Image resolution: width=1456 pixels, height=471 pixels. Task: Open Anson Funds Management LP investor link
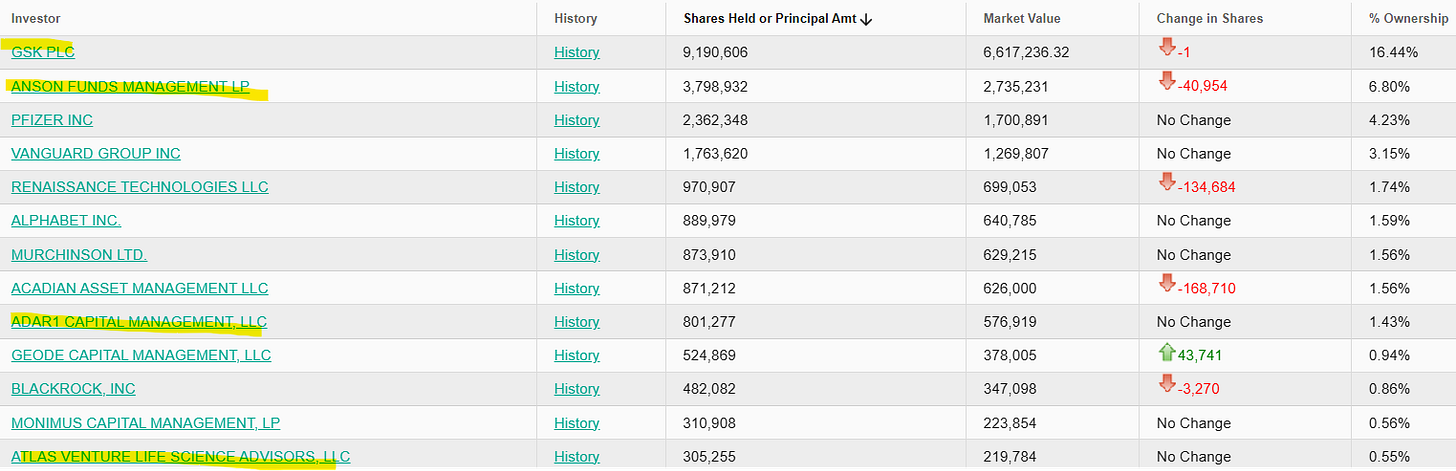pyautogui.click(x=130, y=86)
